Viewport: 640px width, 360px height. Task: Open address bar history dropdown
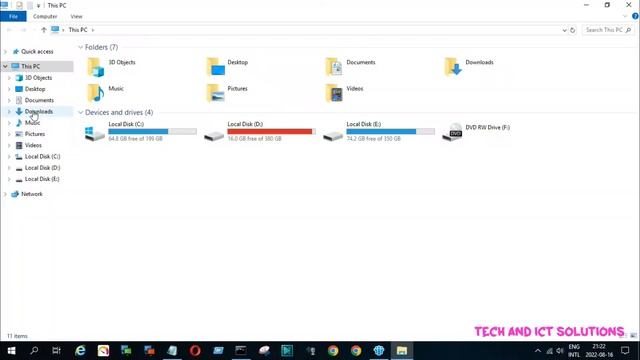564,30
